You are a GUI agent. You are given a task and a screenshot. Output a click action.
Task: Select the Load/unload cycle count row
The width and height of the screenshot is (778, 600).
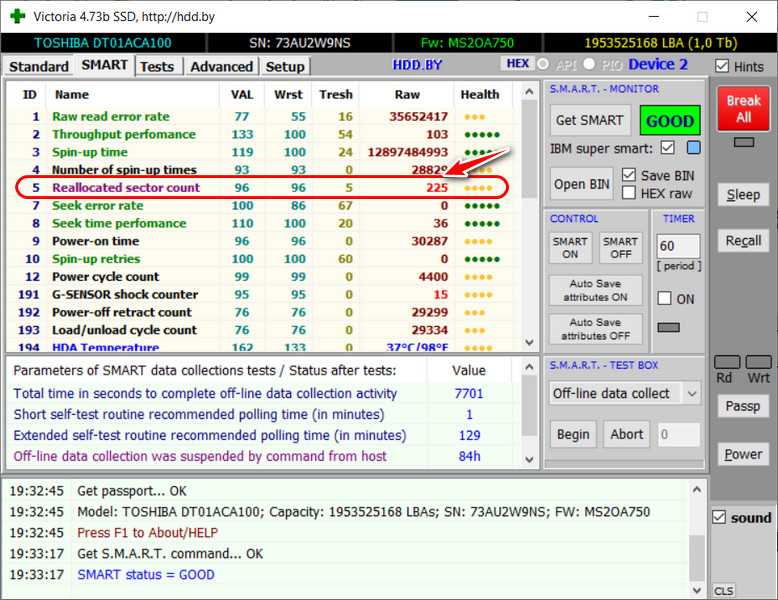(263, 330)
